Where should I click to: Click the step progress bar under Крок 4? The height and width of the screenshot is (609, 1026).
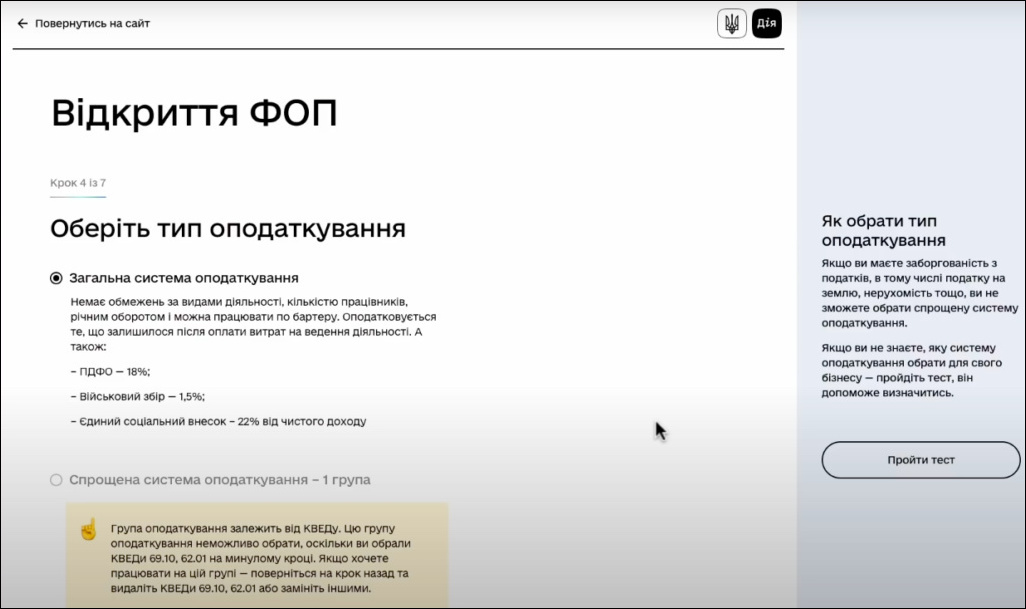pyautogui.click(x=78, y=196)
